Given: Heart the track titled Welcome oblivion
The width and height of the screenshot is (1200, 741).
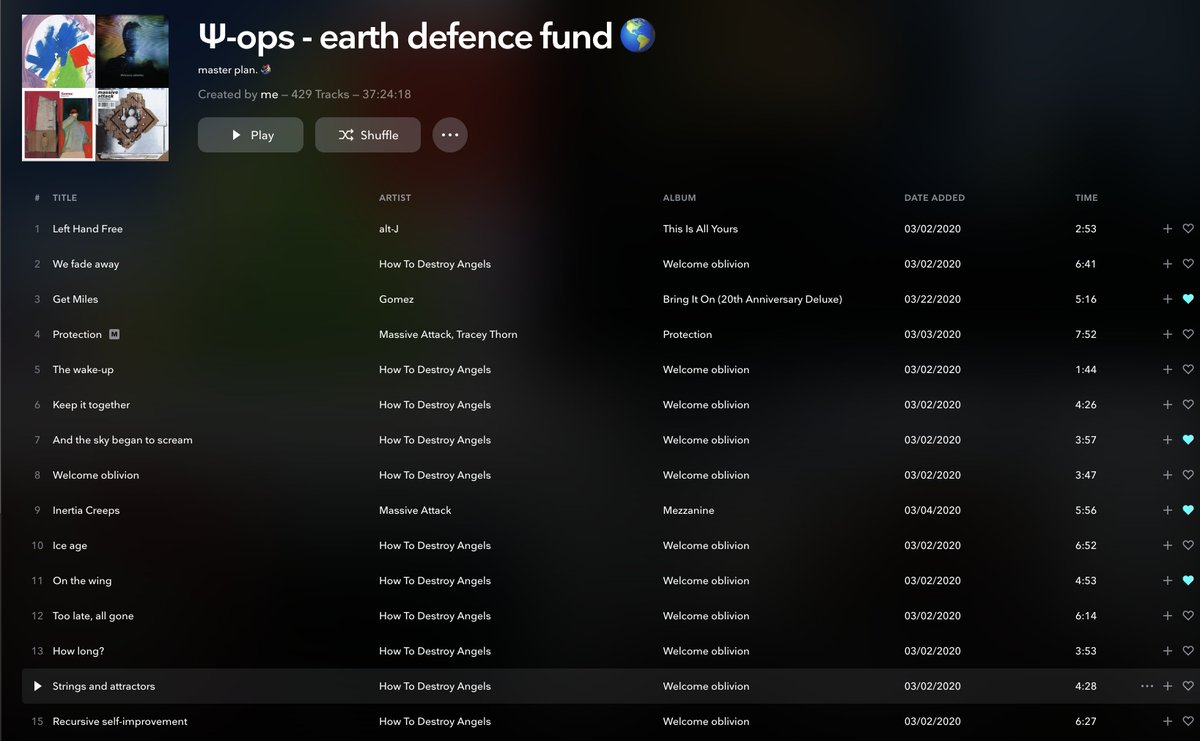Looking at the screenshot, I should (1188, 475).
